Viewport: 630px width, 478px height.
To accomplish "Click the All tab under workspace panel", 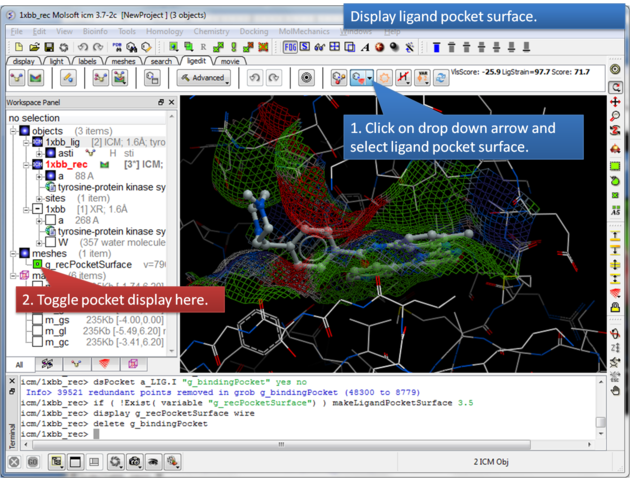I will (18, 365).
